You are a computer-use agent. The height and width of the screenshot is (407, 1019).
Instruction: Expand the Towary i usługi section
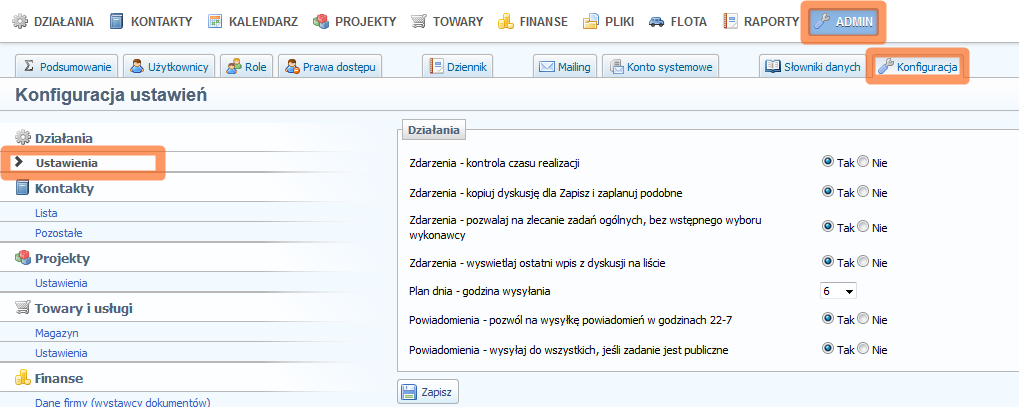(x=84, y=308)
